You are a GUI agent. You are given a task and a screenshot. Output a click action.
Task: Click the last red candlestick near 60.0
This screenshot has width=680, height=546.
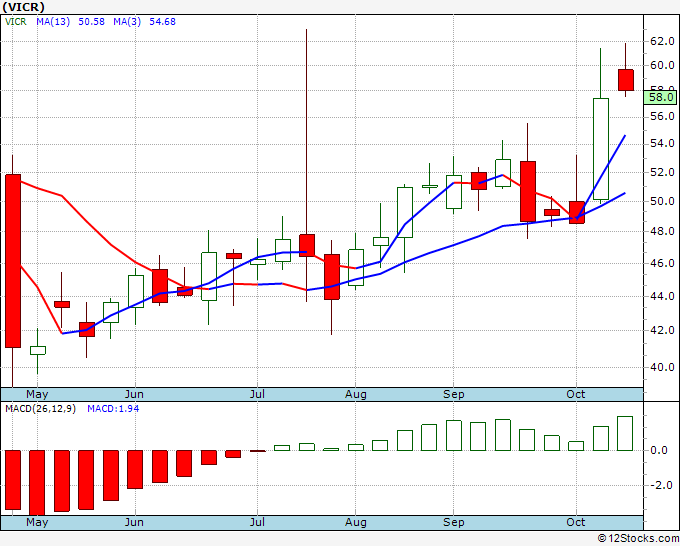[626, 80]
